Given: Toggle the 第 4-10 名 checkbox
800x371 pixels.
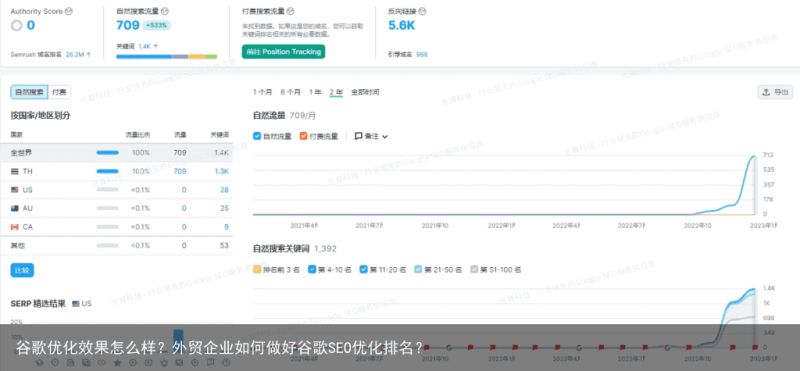Looking at the screenshot, I should click(x=312, y=269).
